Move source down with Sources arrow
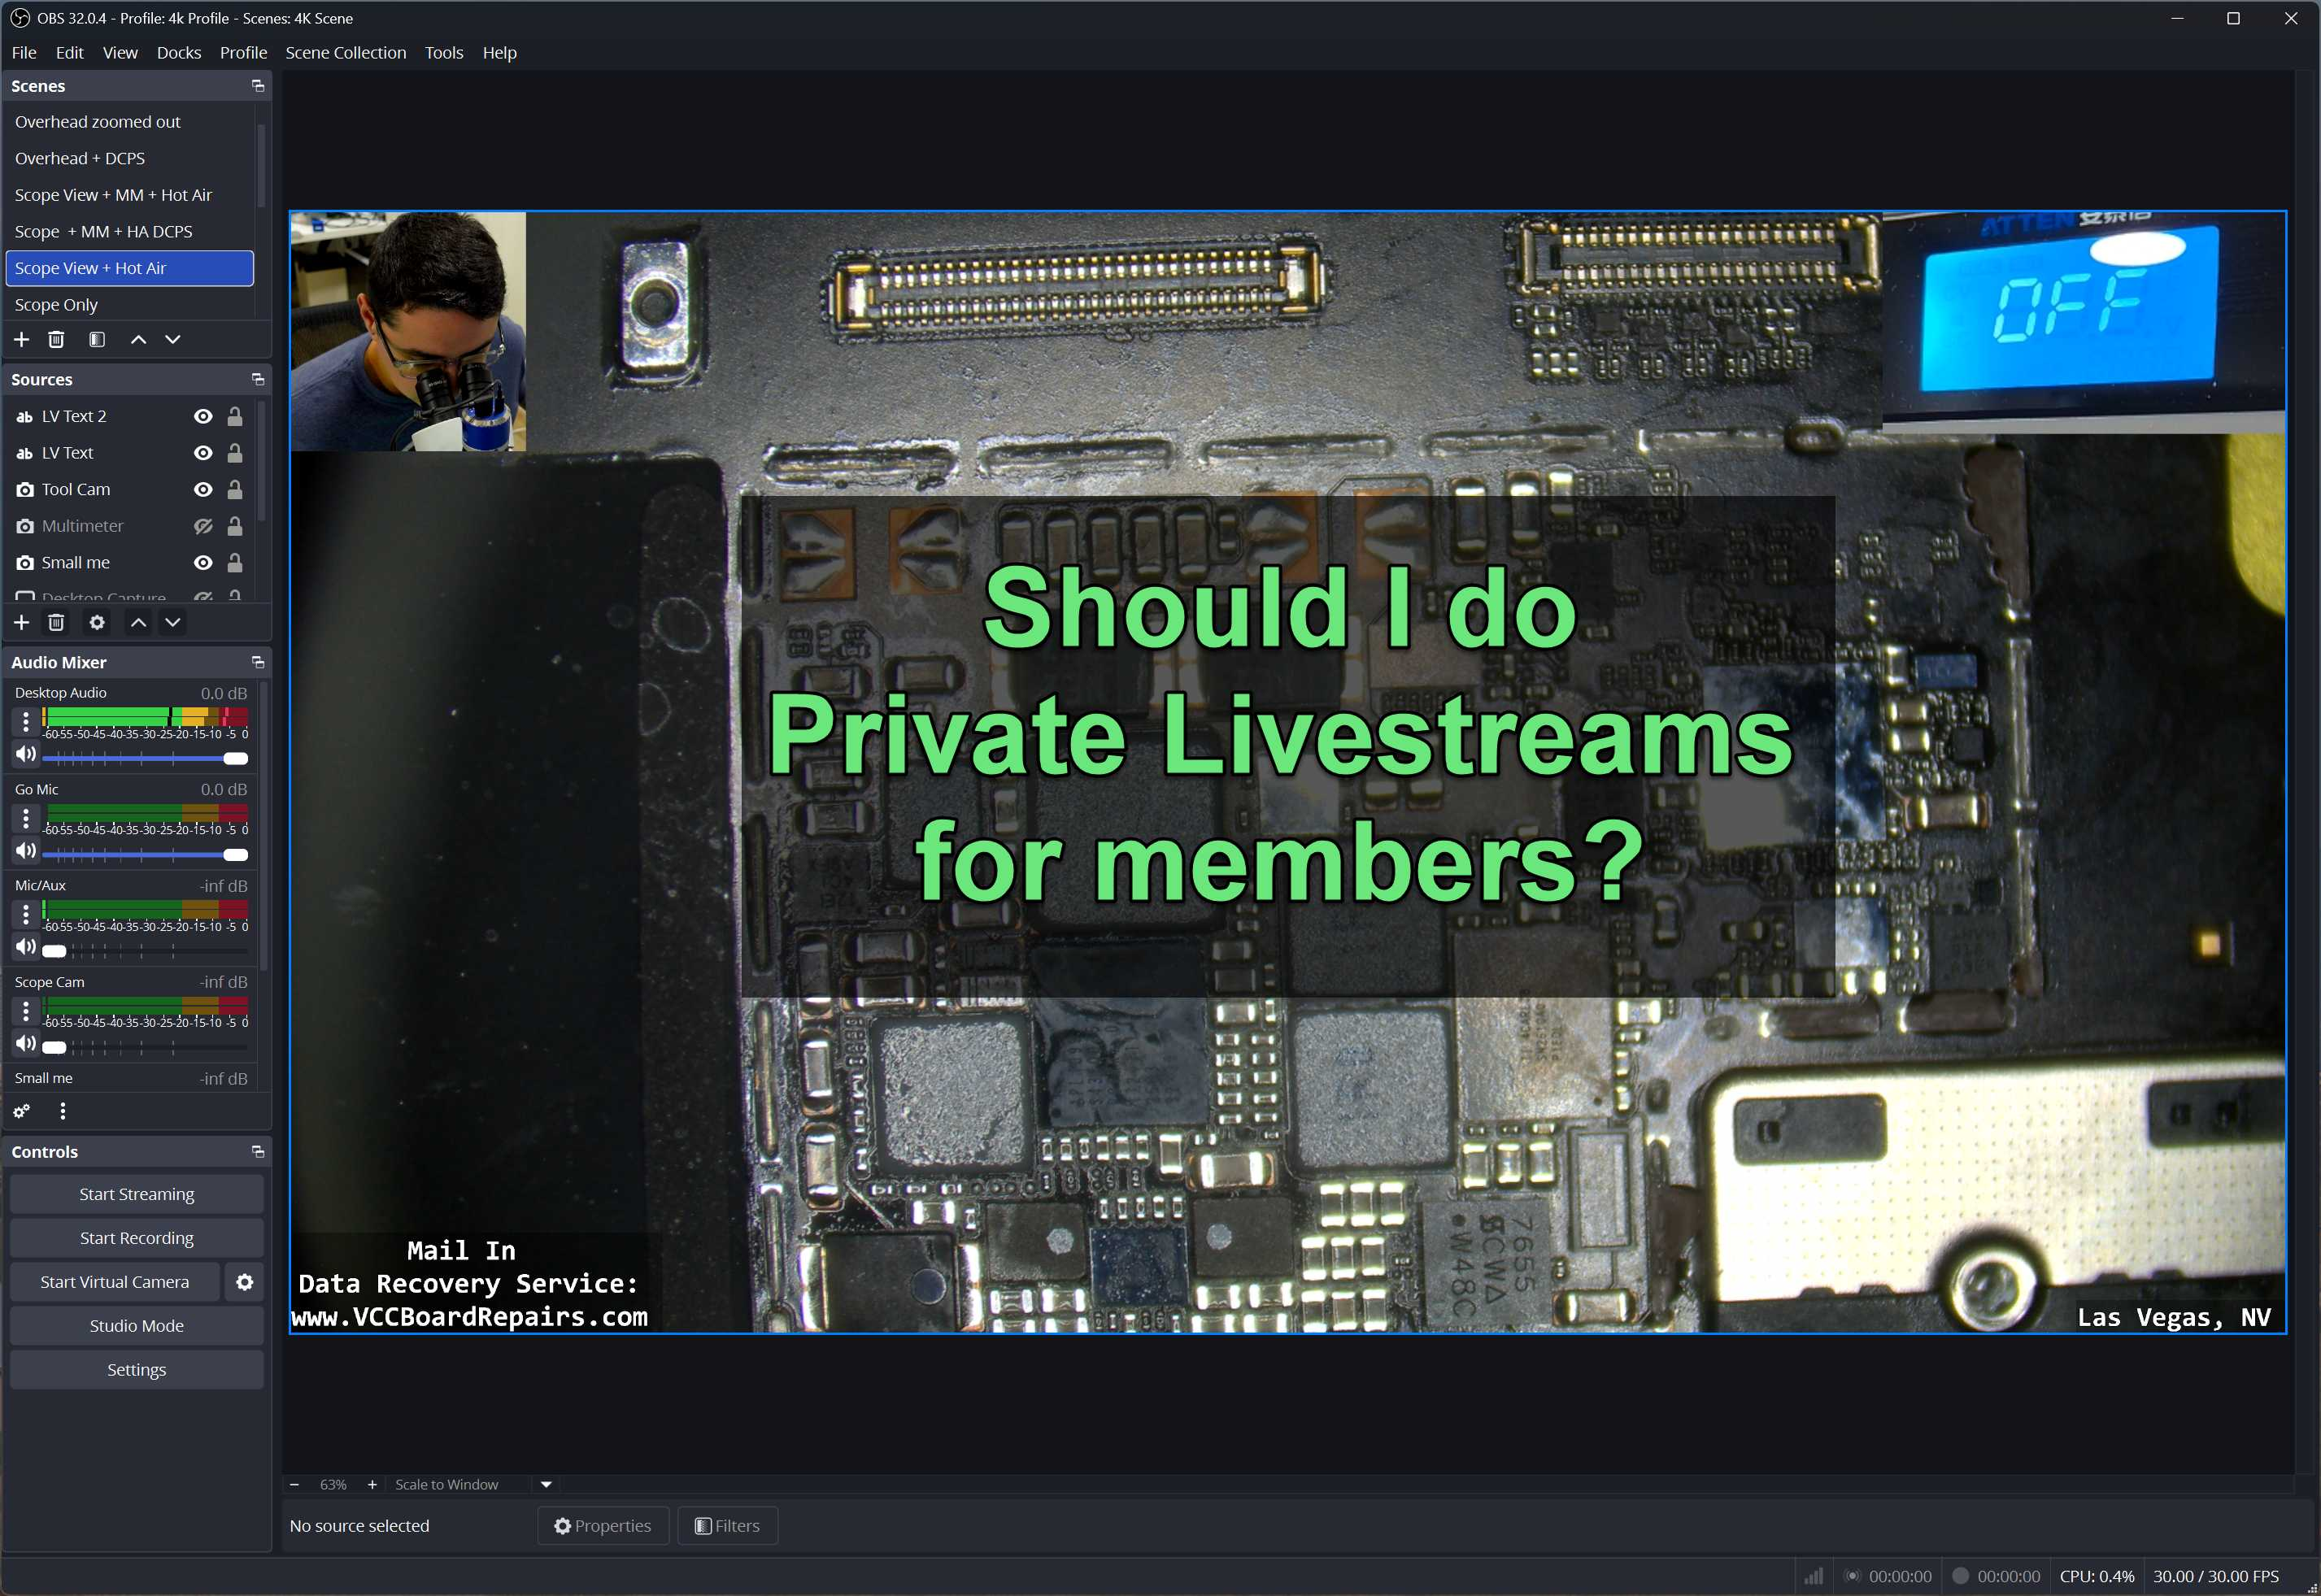Viewport: 2321px width, 1596px height. point(173,623)
